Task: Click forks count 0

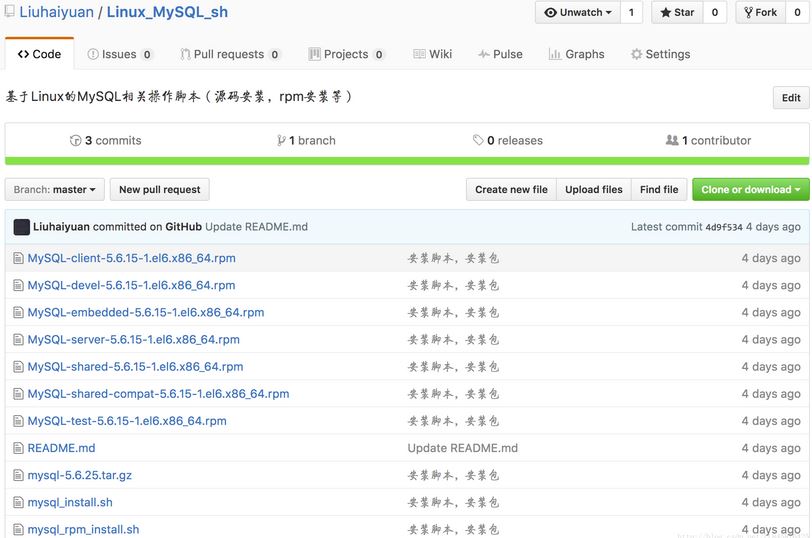Action: 797,12
